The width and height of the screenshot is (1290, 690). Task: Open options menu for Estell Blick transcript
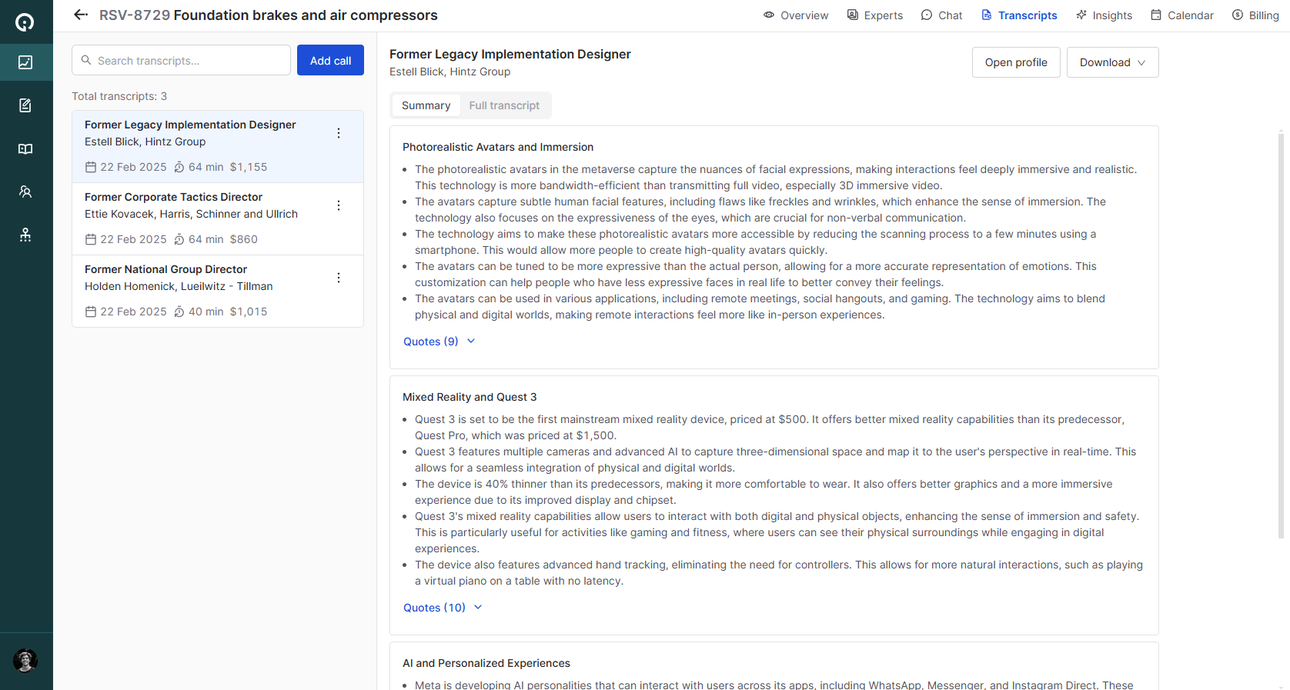(338, 133)
